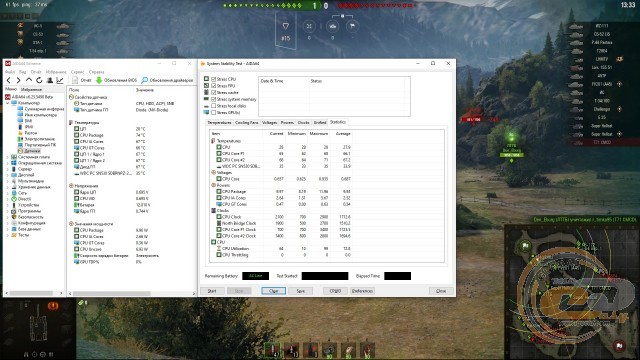The height and width of the screenshot is (360, 640).
Task: Click Обновления BIOS green arrow button
Action: pos(116,80)
